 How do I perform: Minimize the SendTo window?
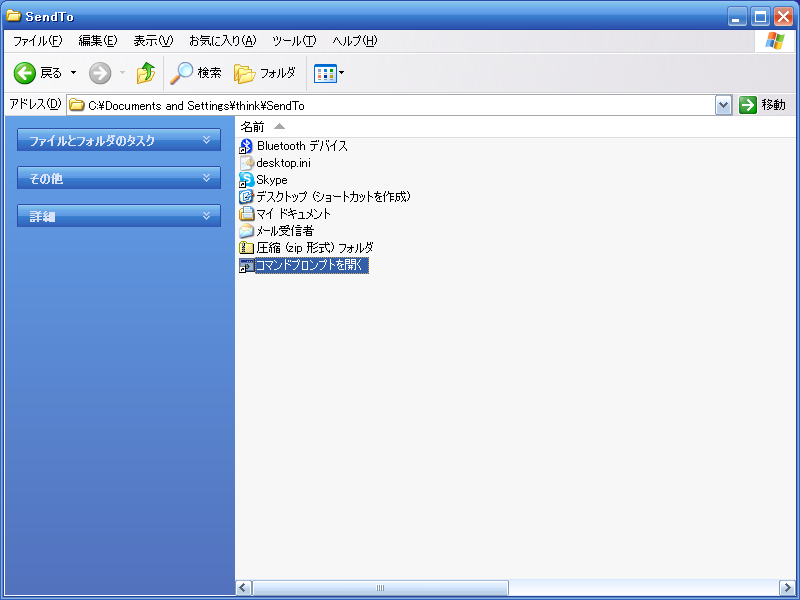[737, 17]
